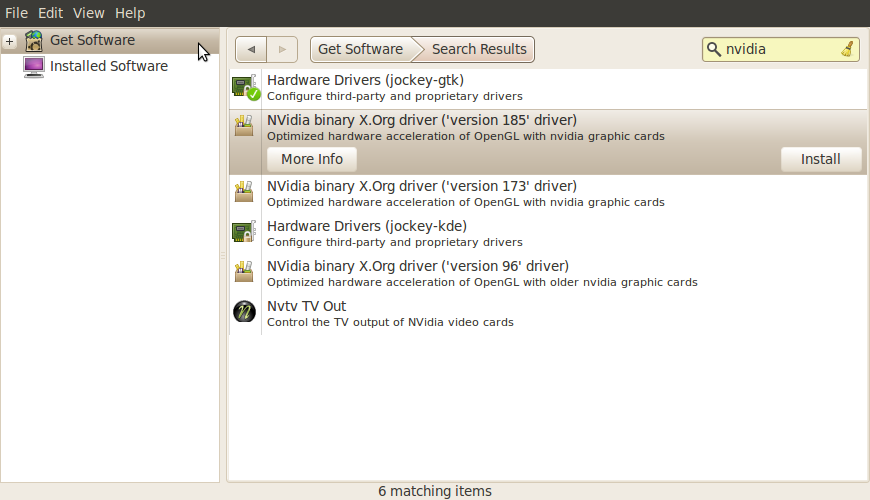Go back using the left arrow button
This screenshot has width=870, height=500.
point(251,49)
